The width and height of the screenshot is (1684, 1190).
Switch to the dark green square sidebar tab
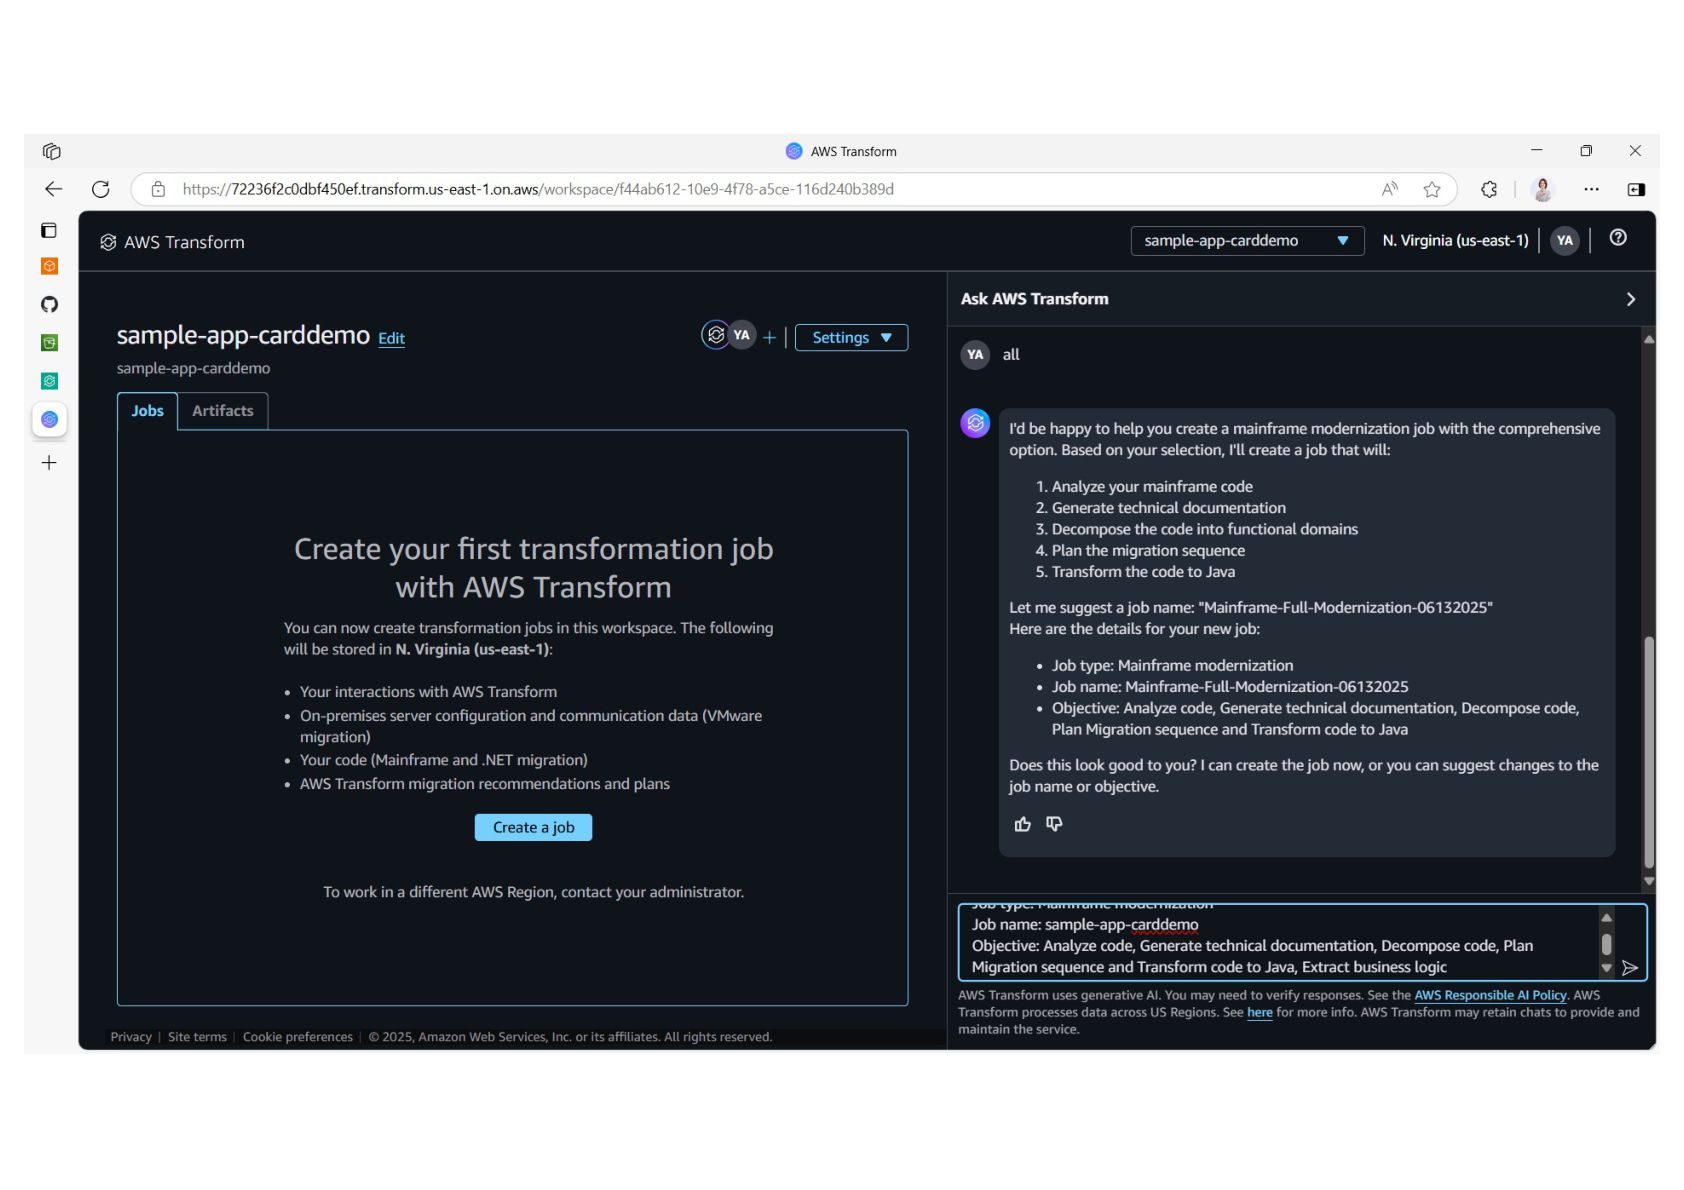[49, 343]
